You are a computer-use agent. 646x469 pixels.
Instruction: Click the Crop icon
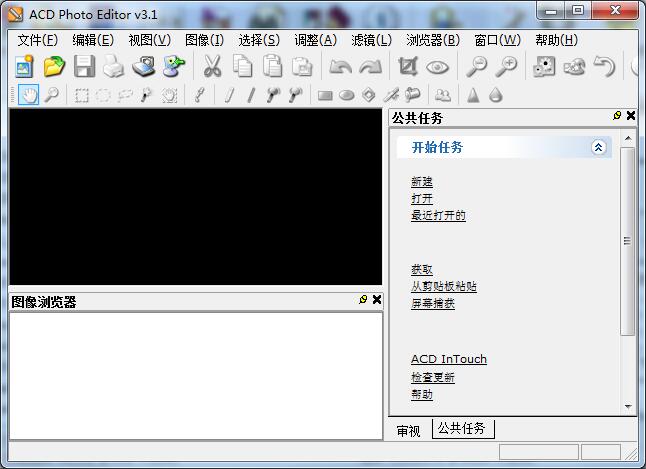click(x=408, y=66)
